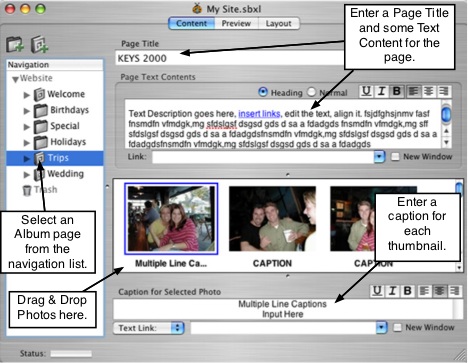Toggle bold in page text toolbar
The height and width of the screenshot is (363, 468).
tap(397, 91)
